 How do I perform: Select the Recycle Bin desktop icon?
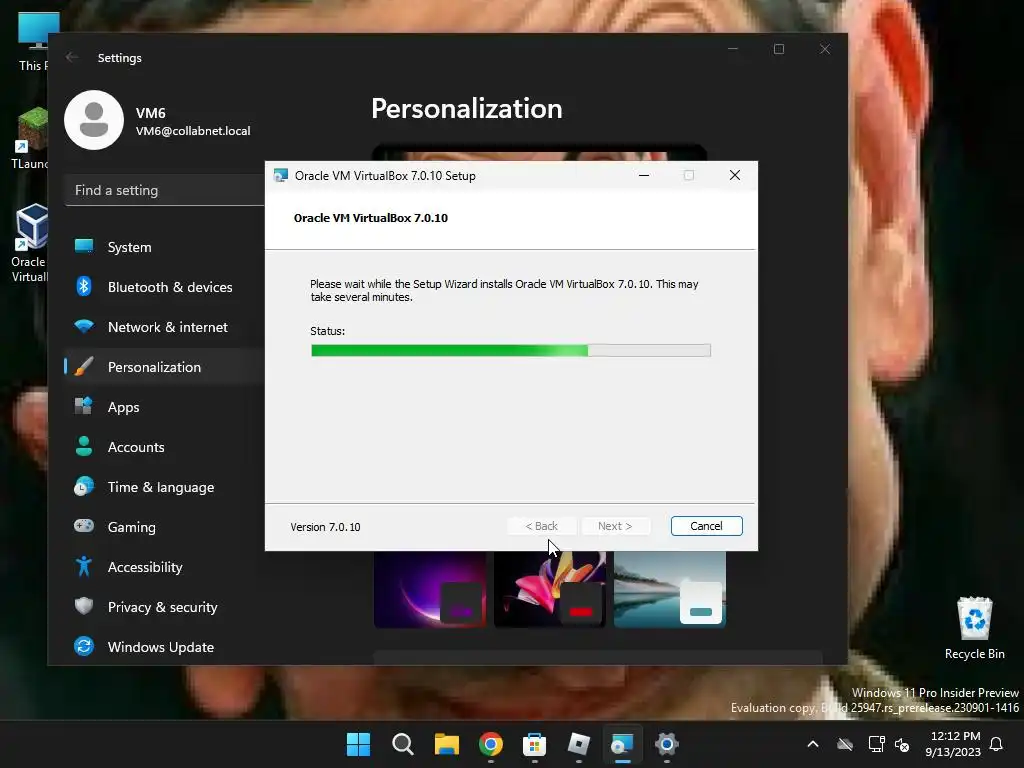tap(974, 628)
